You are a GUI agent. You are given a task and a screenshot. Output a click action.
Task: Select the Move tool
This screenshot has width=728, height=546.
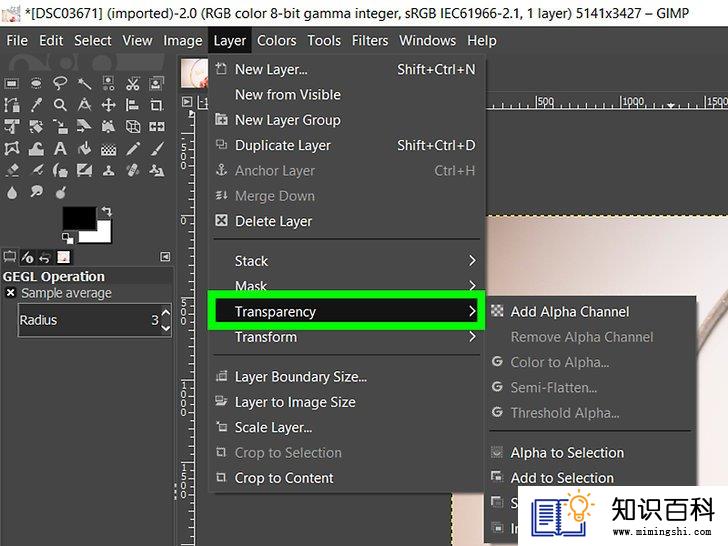(108, 105)
